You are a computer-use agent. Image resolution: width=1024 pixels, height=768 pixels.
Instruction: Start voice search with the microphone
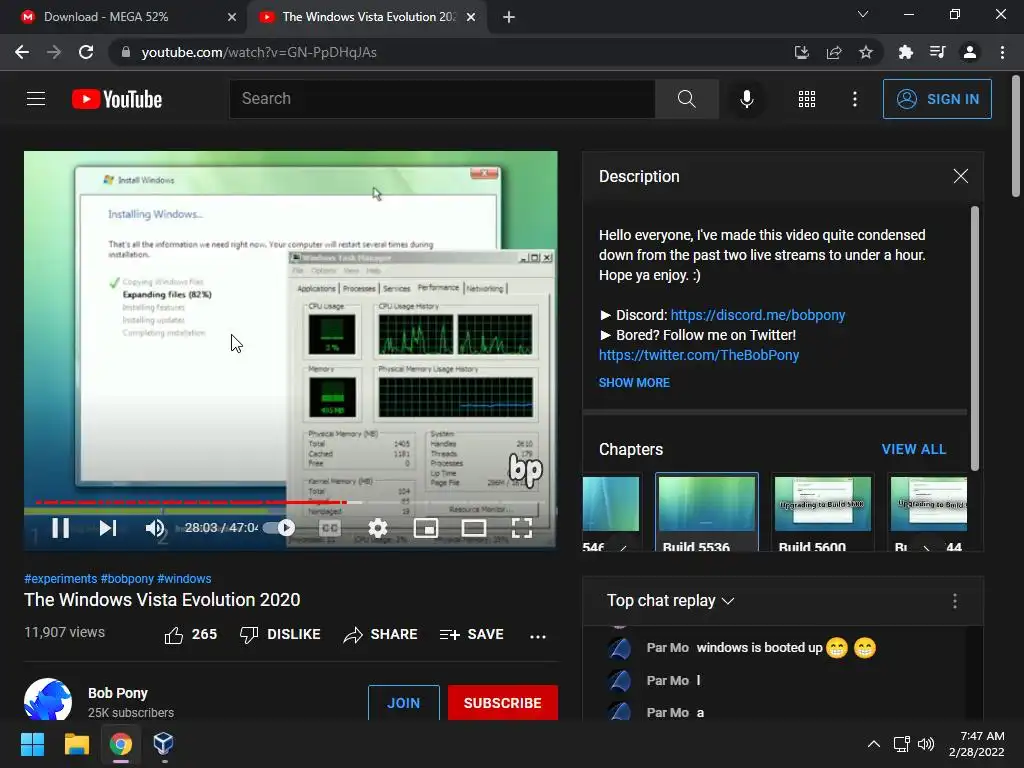746,99
